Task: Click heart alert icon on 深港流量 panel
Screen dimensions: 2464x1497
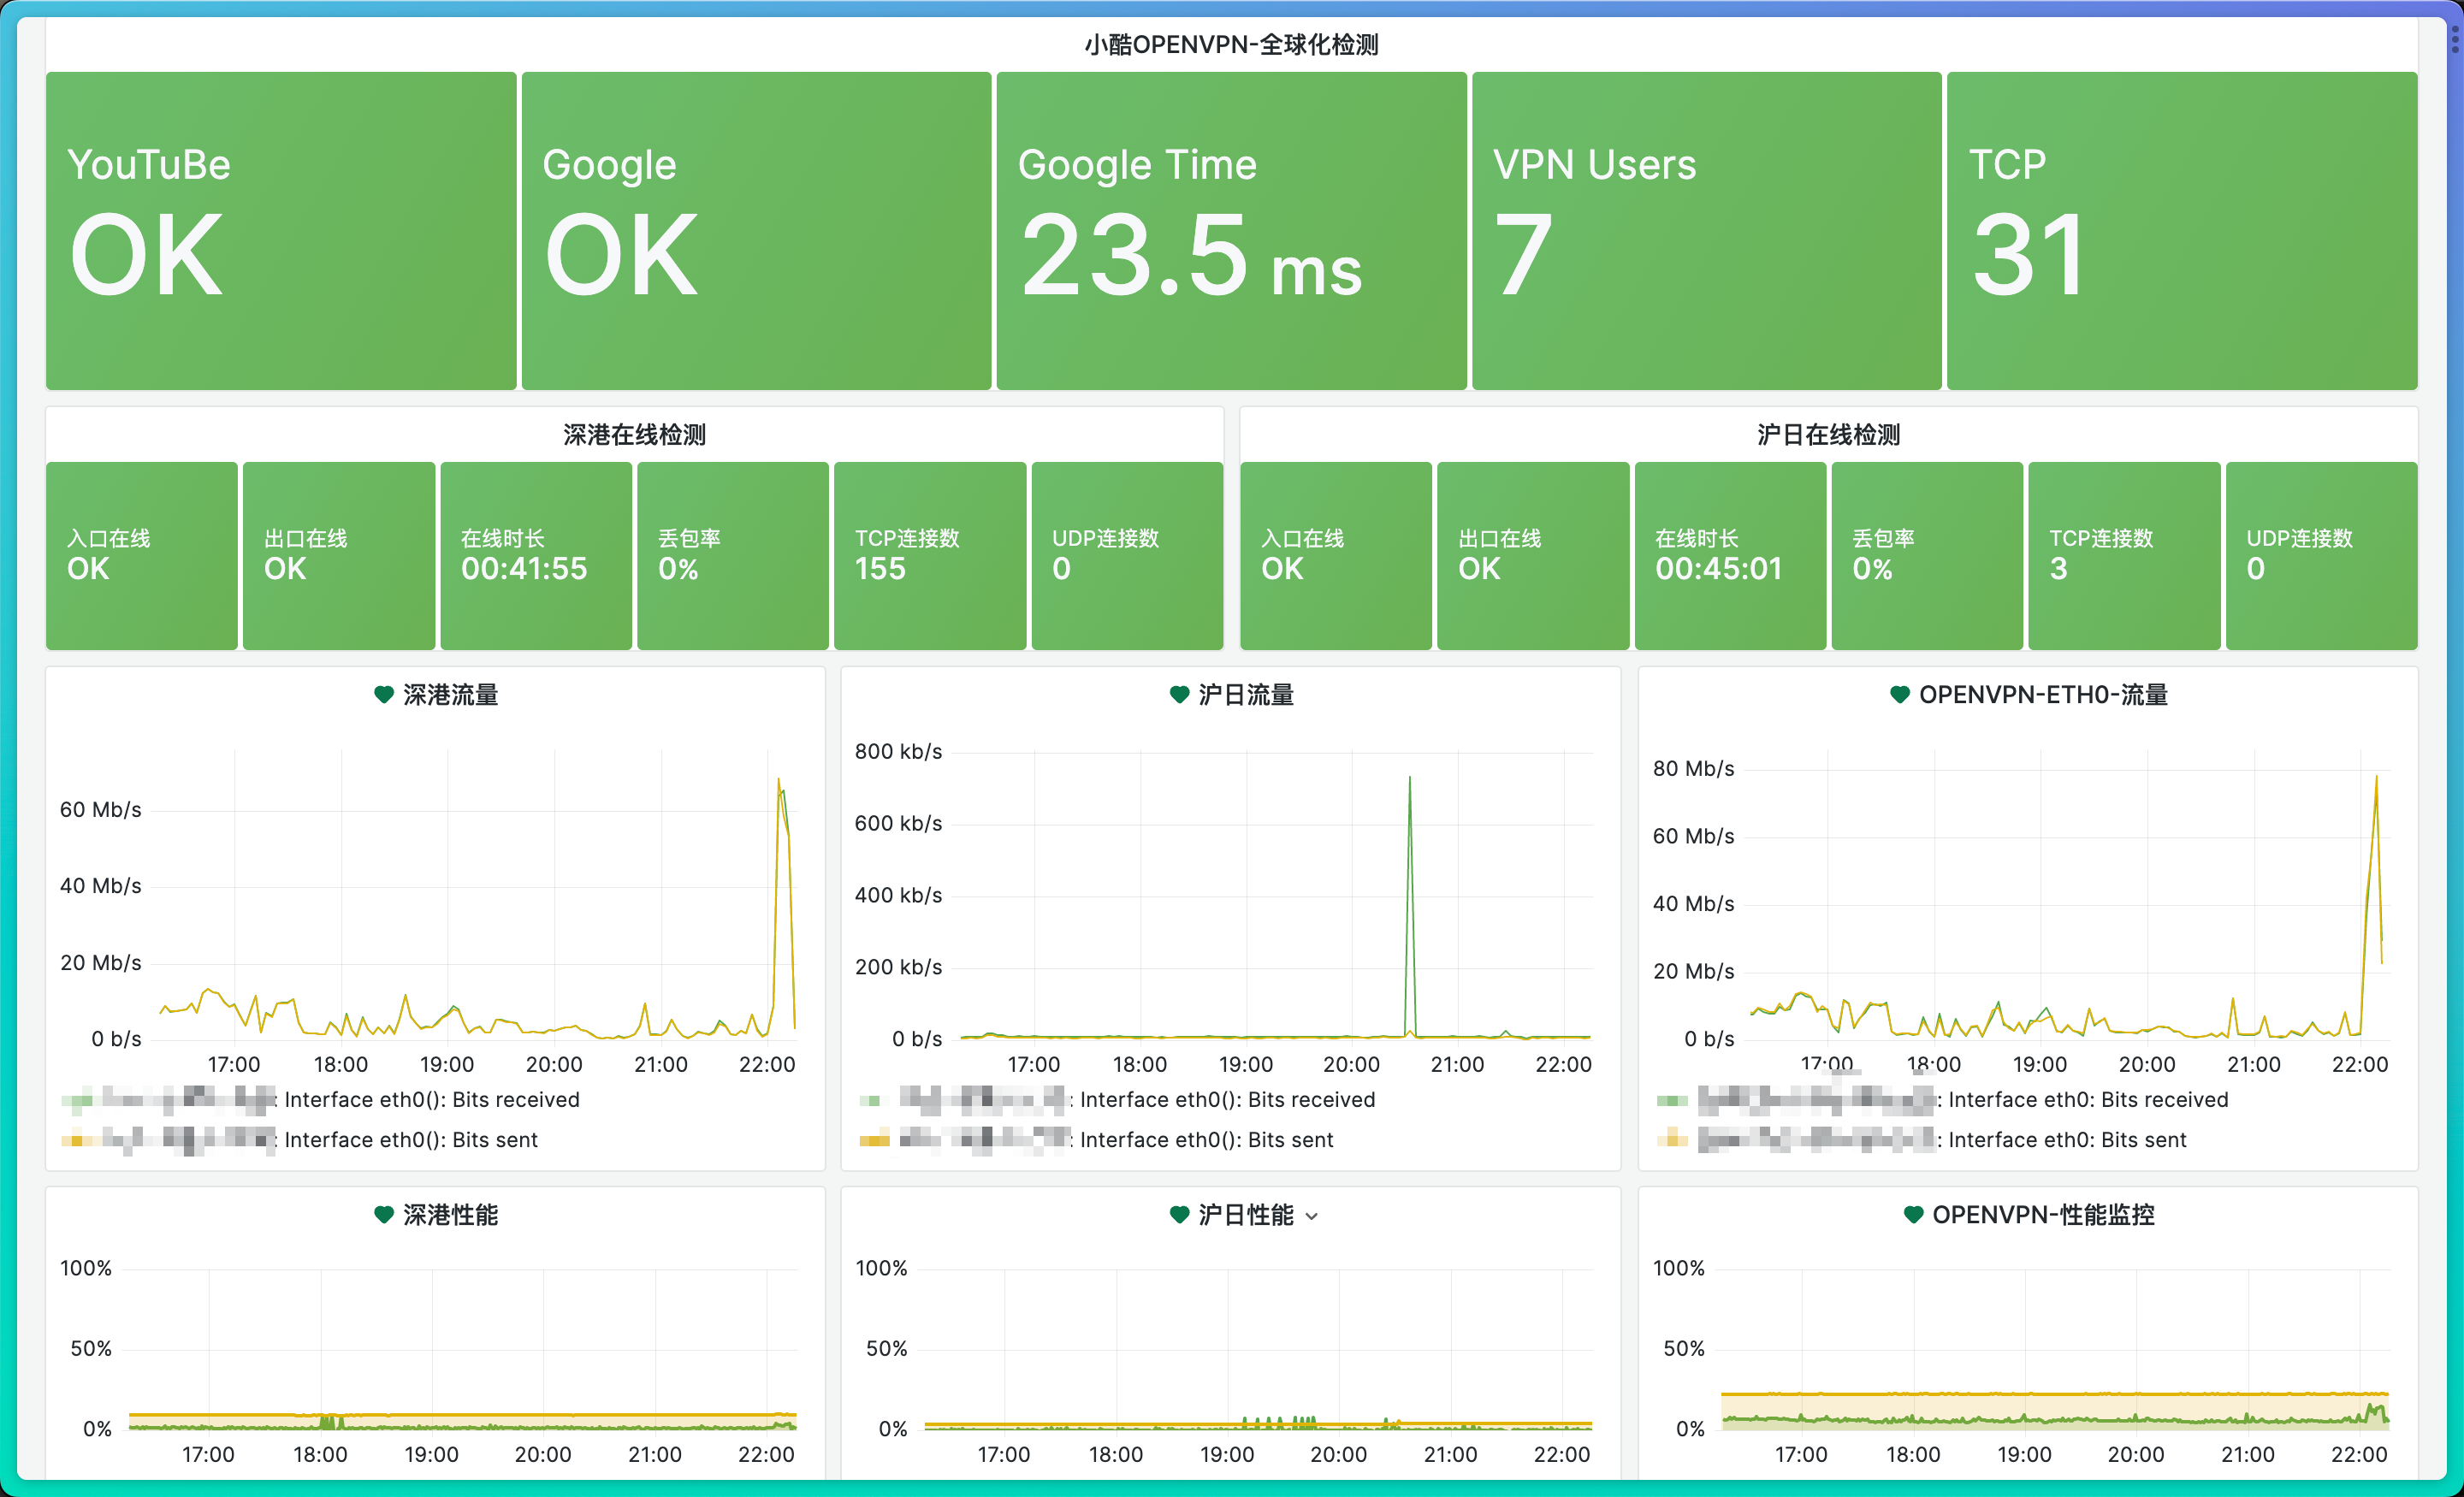Action: (383, 694)
